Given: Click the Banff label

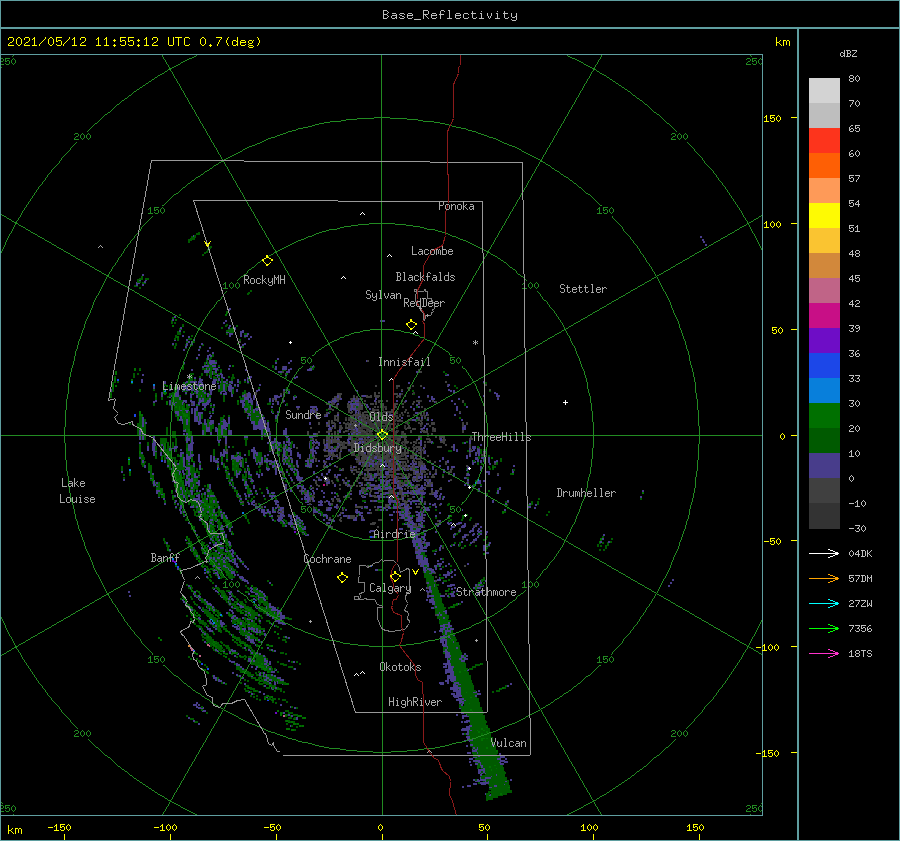Looking at the screenshot, I should 165,558.
